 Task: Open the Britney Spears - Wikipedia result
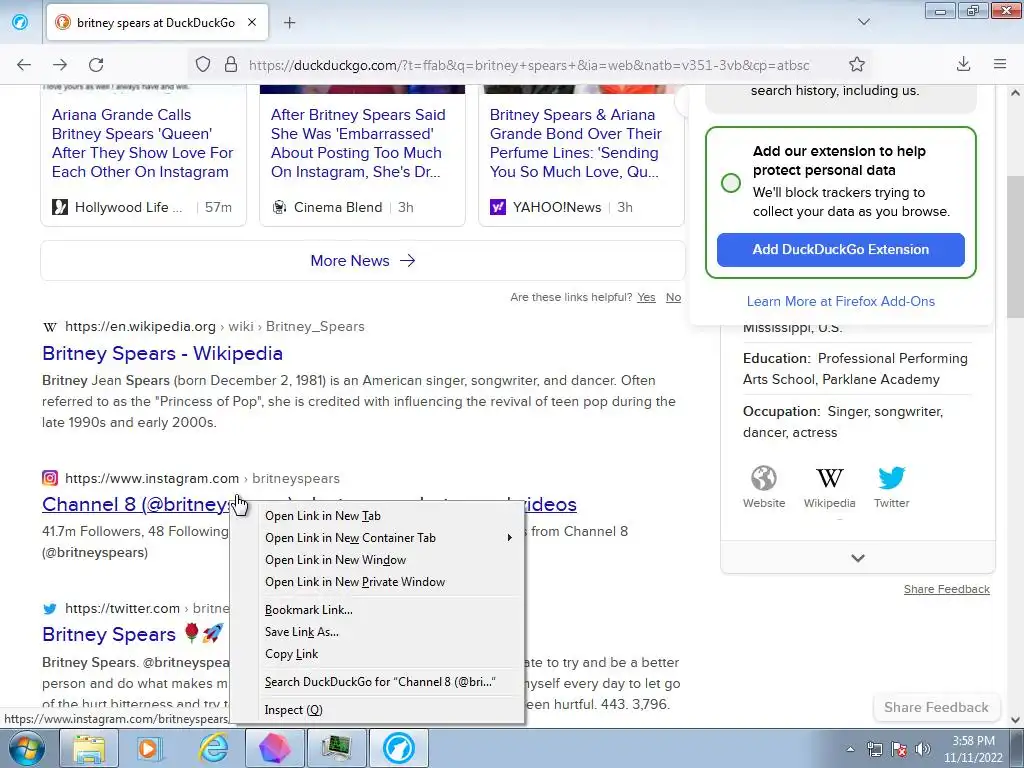[163, 353]
